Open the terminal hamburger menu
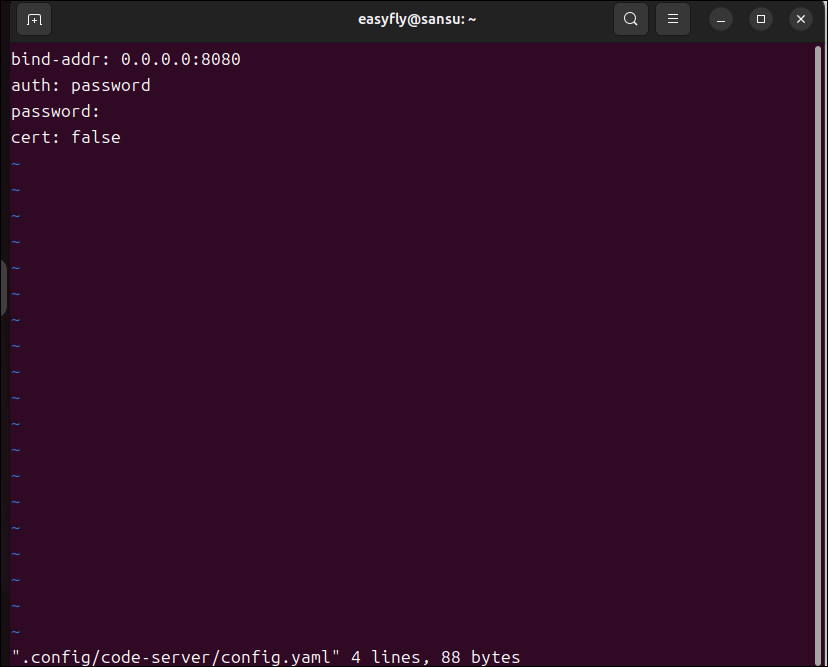The width and height of the screenshot is (828, 667). [x=673, y=20]
